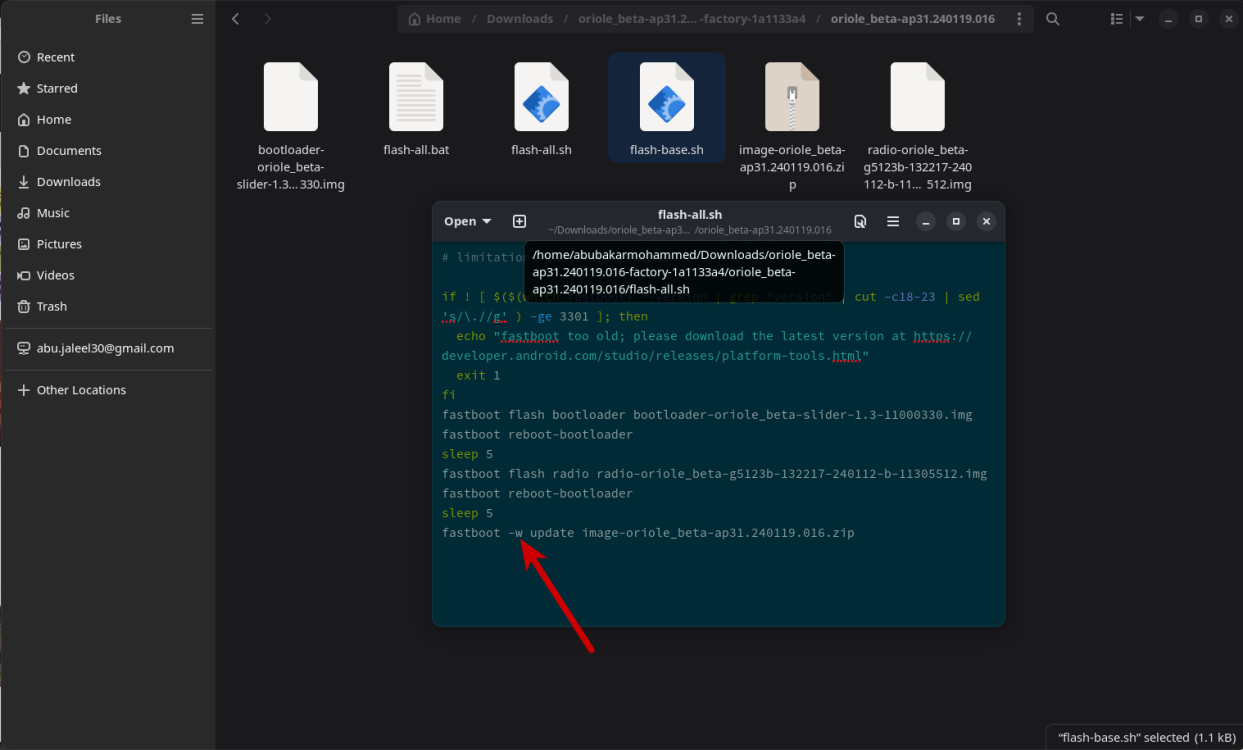Open the three-dot menu beside the path bar
Viewport: 1243px width, 750px height.
pyautogui.click(x=1019, y=18)
